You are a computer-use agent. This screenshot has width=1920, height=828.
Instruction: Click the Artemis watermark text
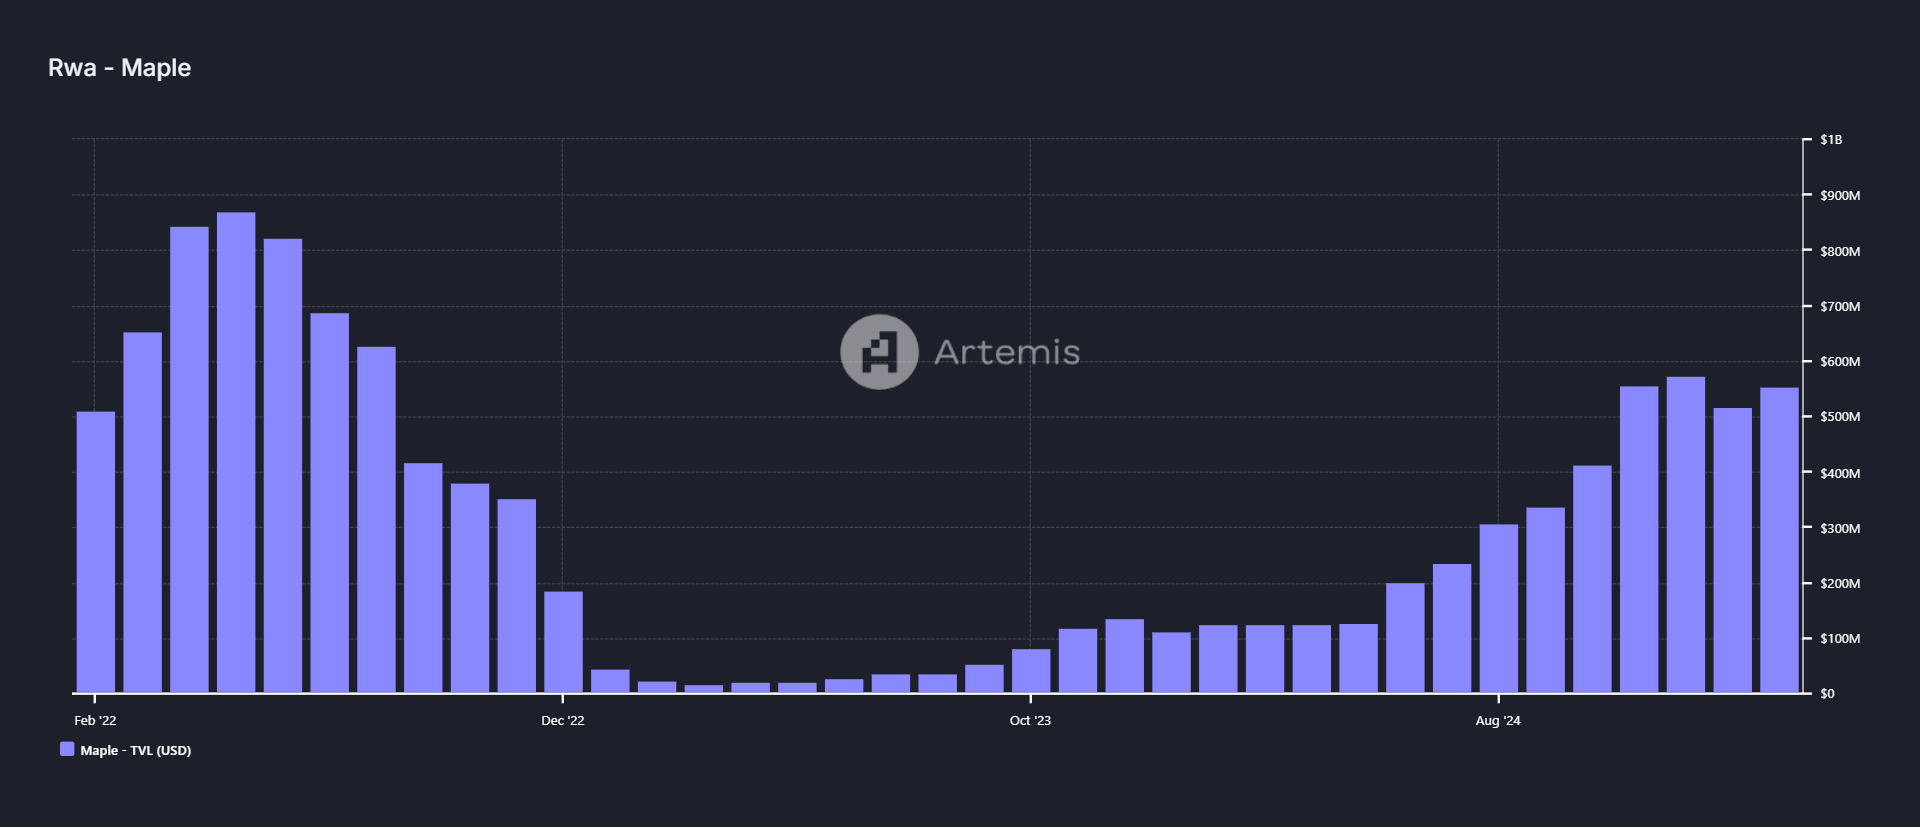[1006, 352]
